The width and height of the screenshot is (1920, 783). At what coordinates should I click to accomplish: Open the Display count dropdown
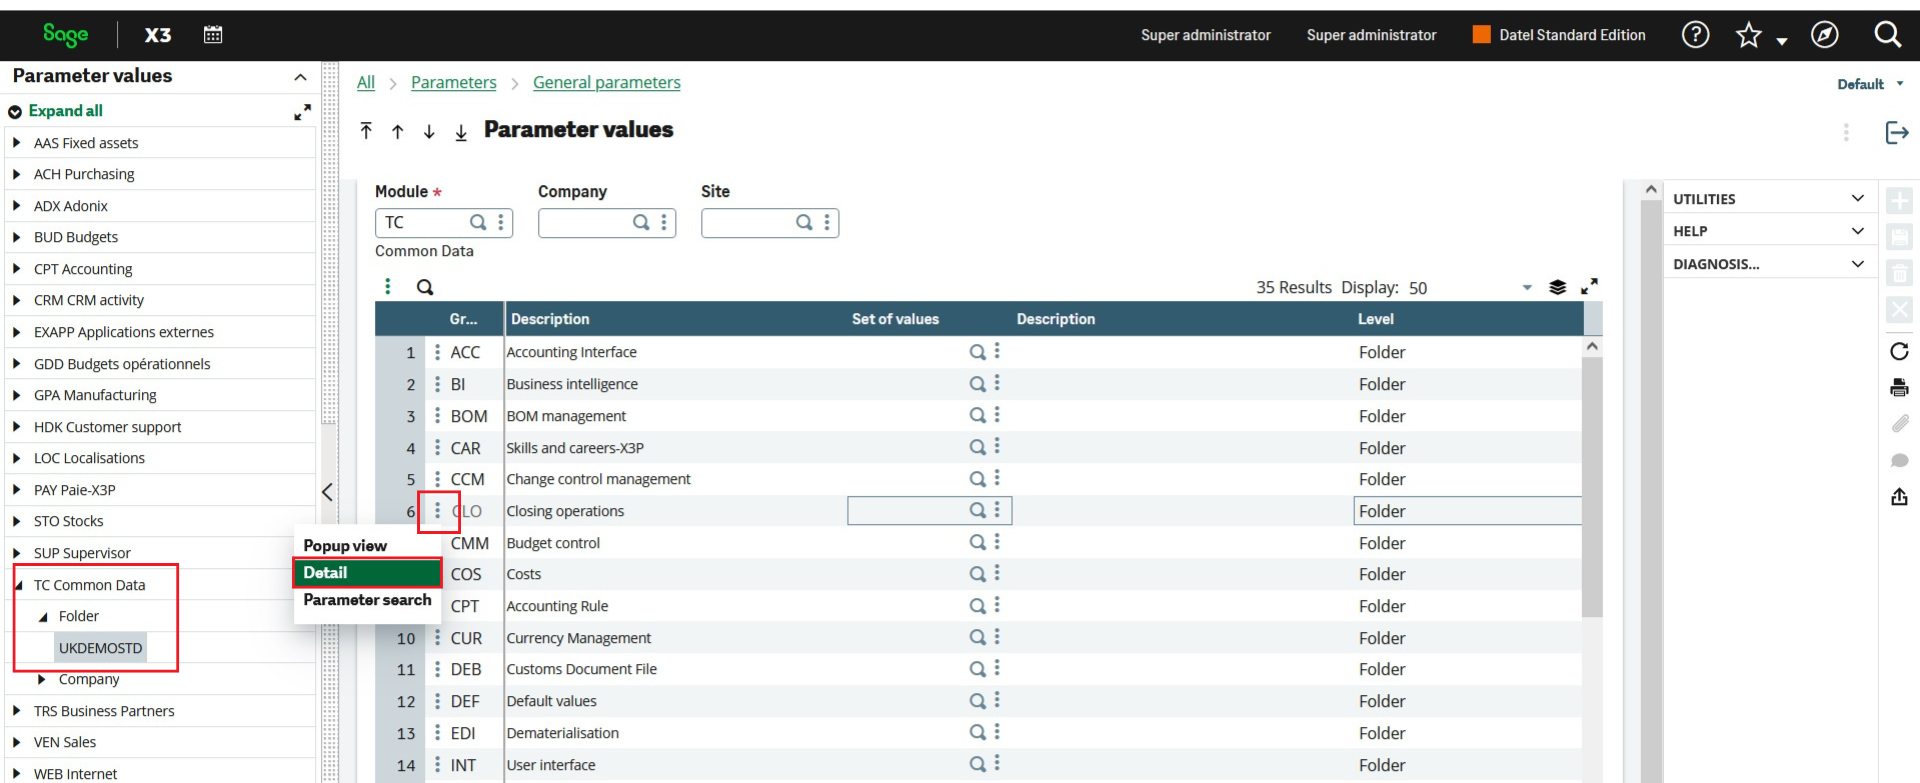pyautogui.click(x=1527, y=288)
